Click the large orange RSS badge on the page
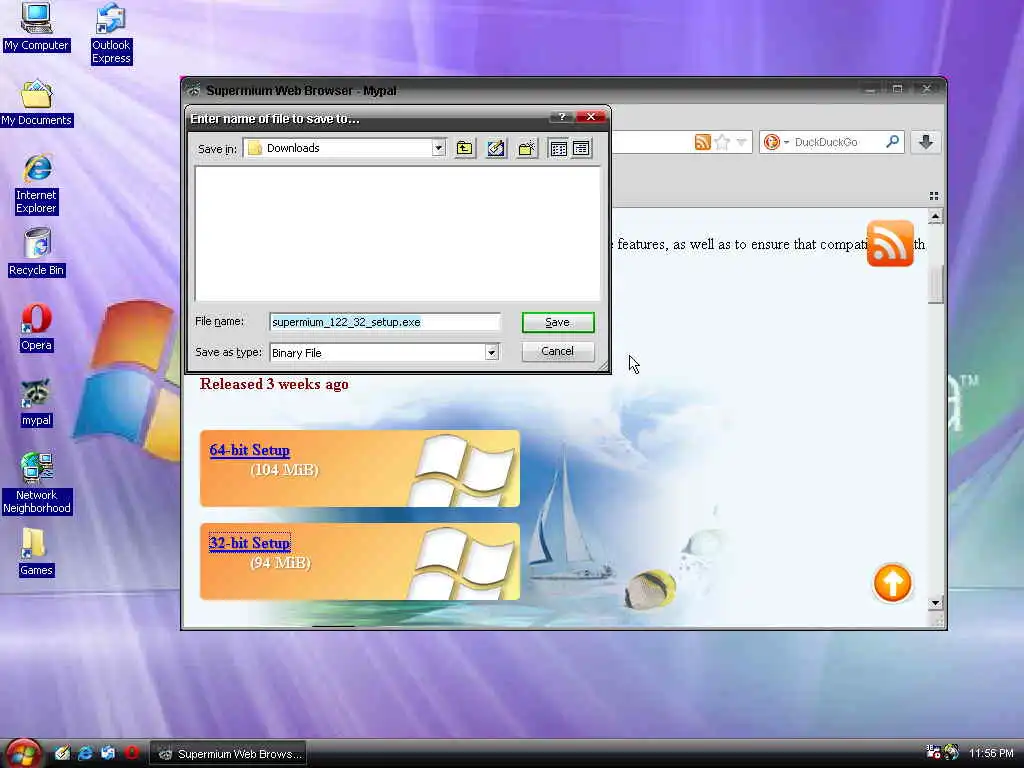The image size is (1024, 768). click(x=889, y=243)
